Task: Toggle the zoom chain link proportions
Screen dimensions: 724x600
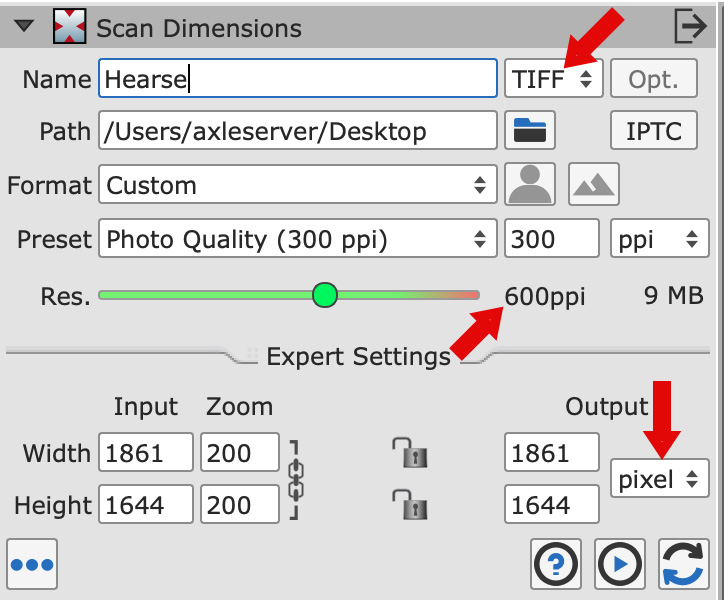Action: click(x=295, y=479)
